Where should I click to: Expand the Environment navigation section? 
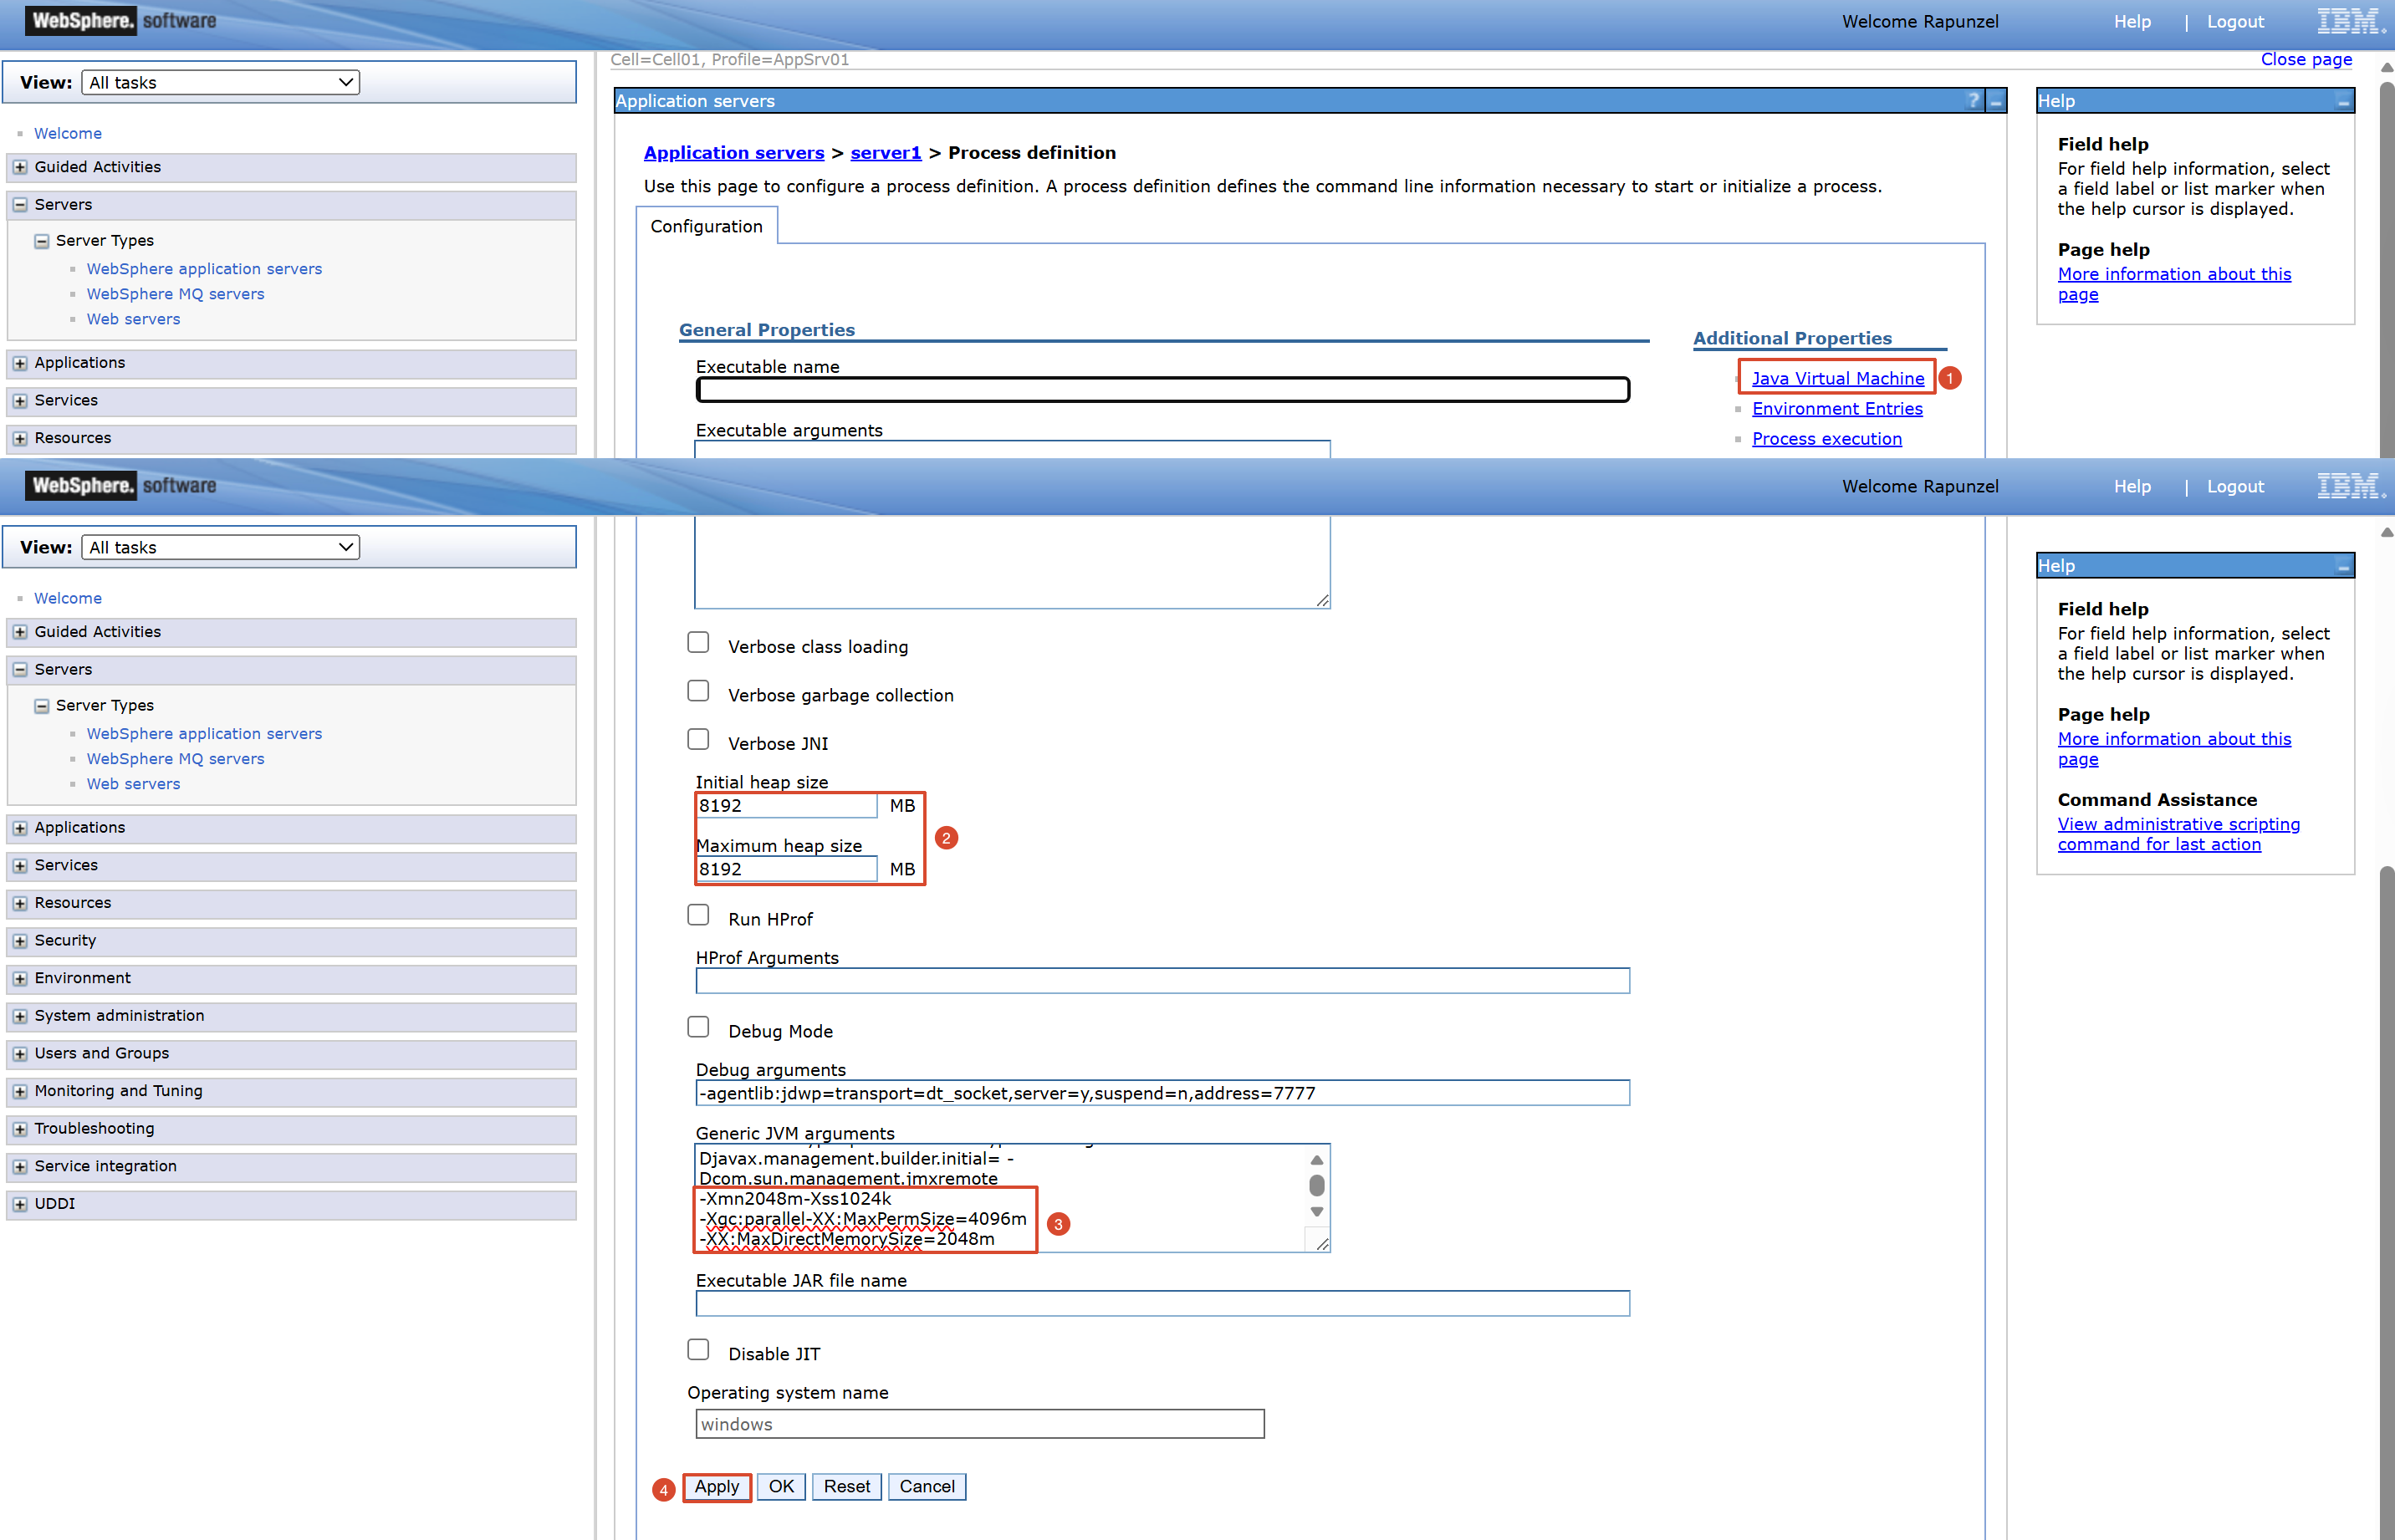click(20, 978)
